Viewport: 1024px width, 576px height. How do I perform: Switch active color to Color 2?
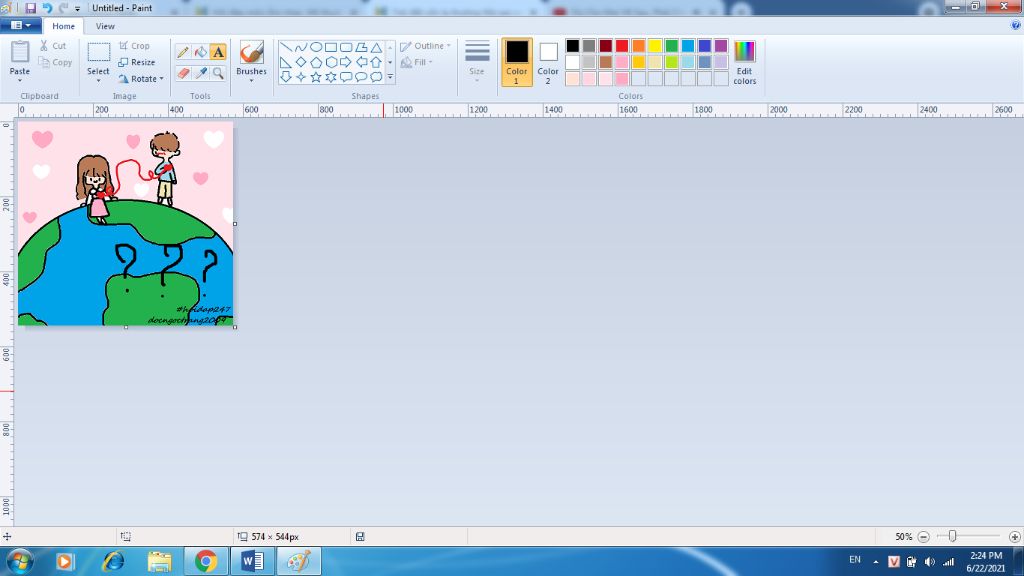[x=548, y=61]
